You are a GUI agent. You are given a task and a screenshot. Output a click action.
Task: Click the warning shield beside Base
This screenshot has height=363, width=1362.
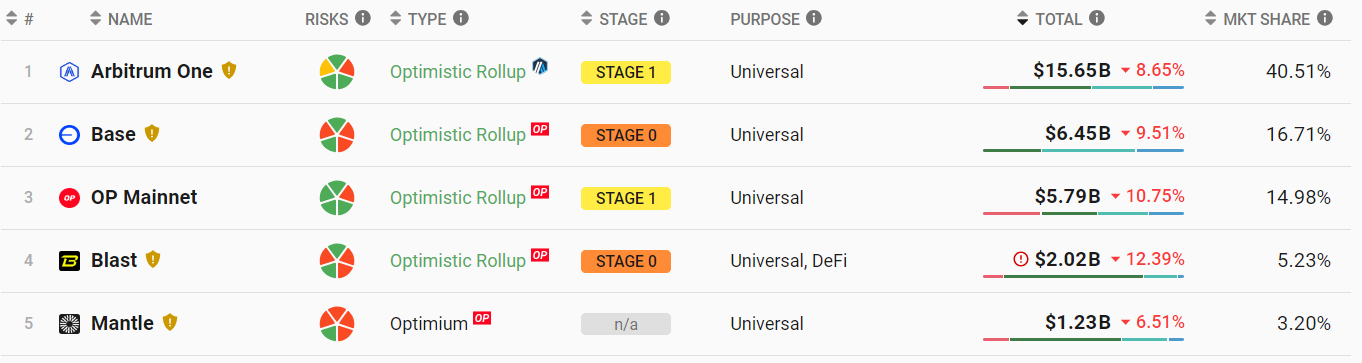point(152,134)
